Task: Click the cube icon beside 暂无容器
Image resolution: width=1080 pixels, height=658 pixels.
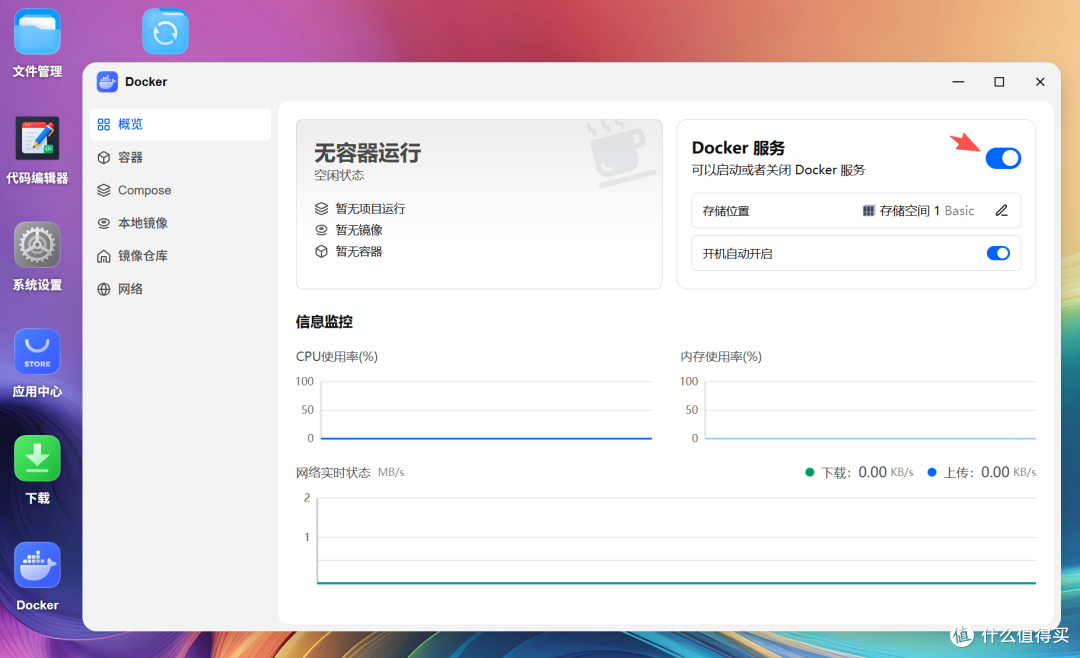Action: pos(321,251)
